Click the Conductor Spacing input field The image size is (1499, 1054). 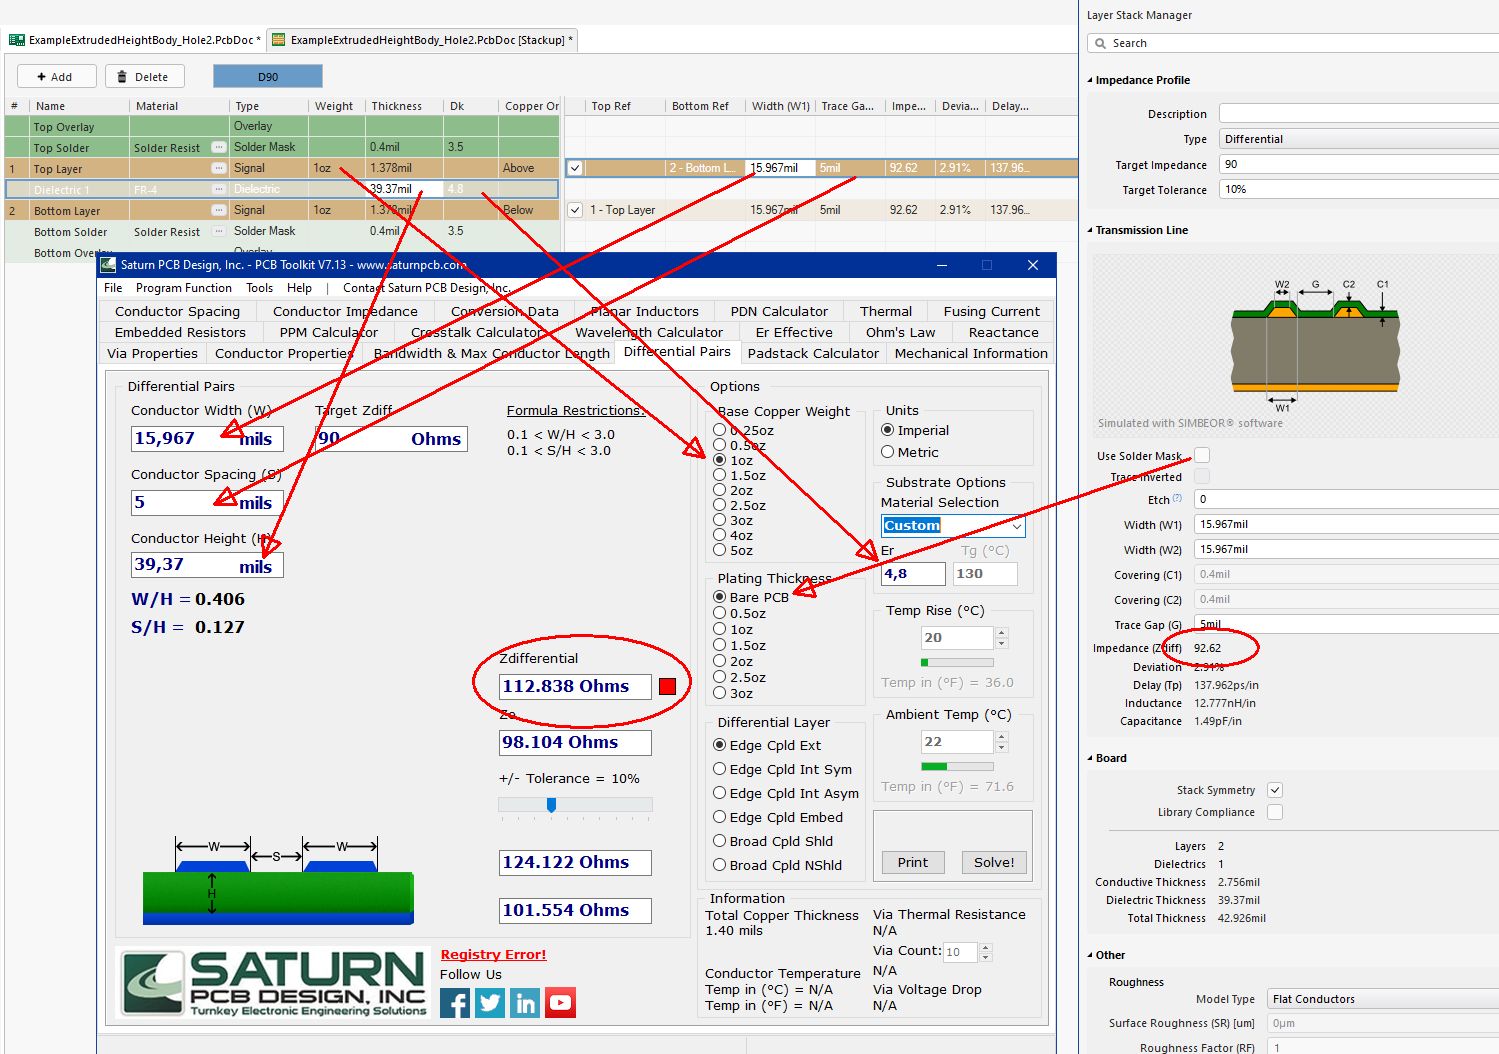pos(207,502)
